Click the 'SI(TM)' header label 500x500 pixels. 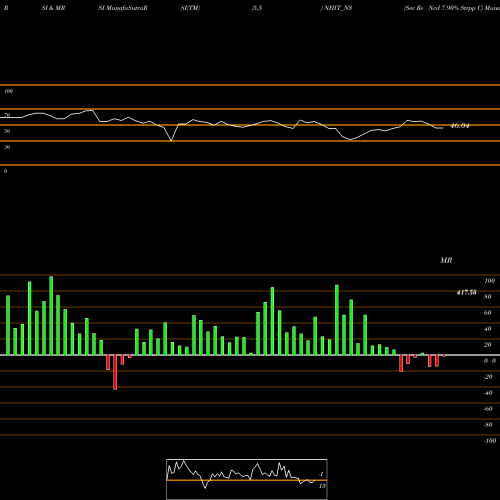pos(190,8)
